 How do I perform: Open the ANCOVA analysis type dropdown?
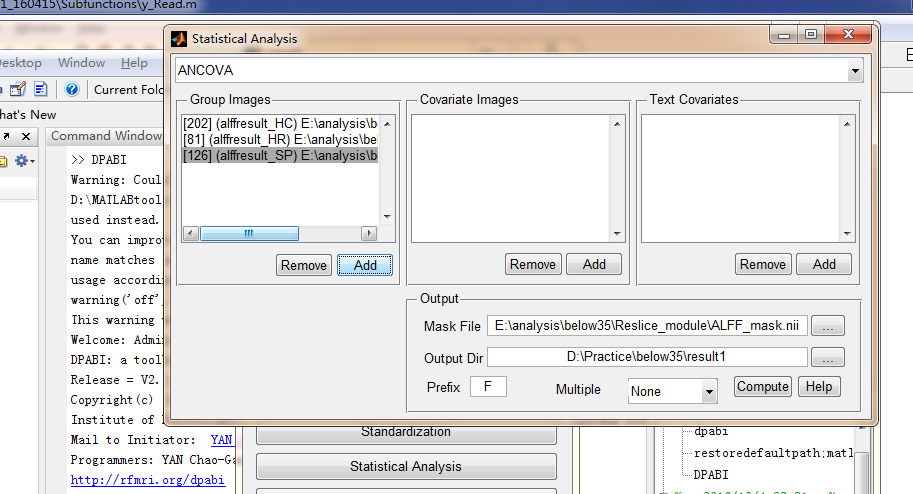click(x=854, y=71)
